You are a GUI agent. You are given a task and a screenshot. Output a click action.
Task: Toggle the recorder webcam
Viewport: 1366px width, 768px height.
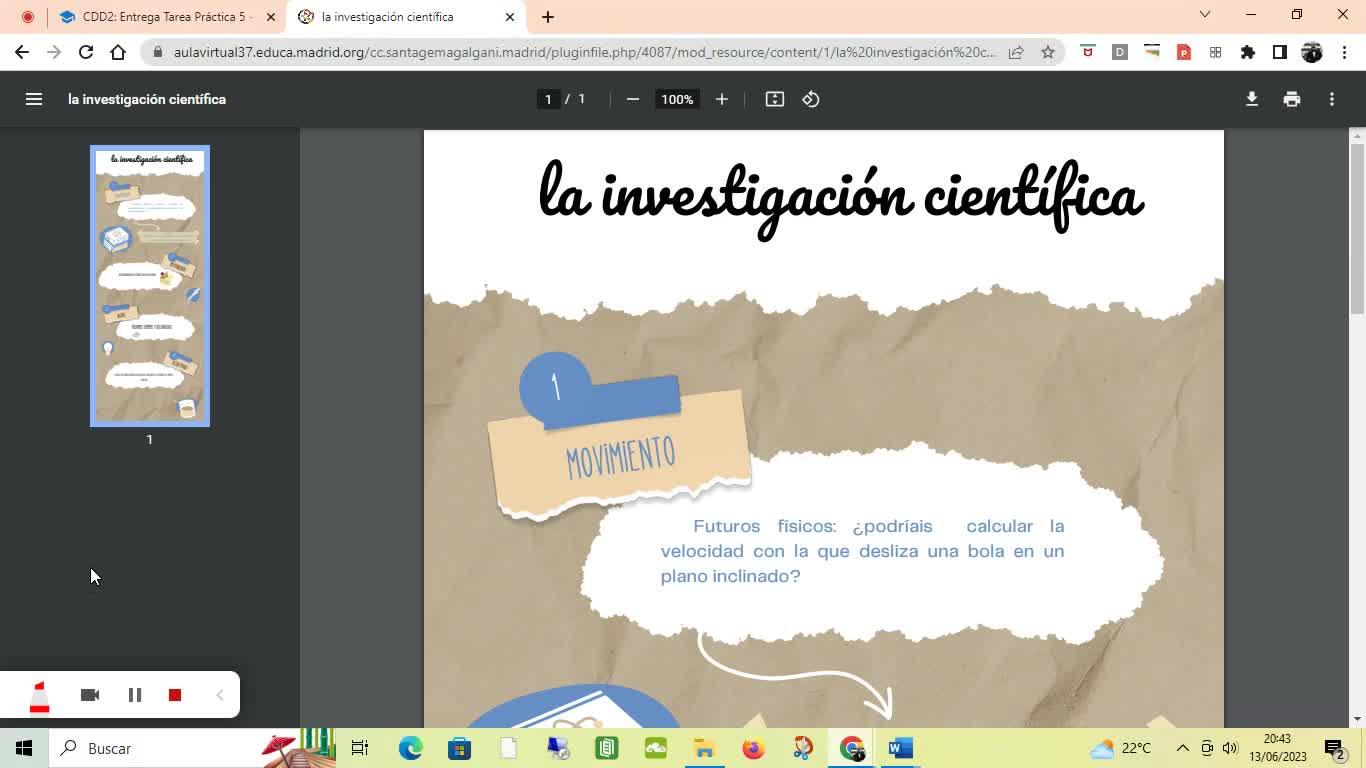click(90, 695)
